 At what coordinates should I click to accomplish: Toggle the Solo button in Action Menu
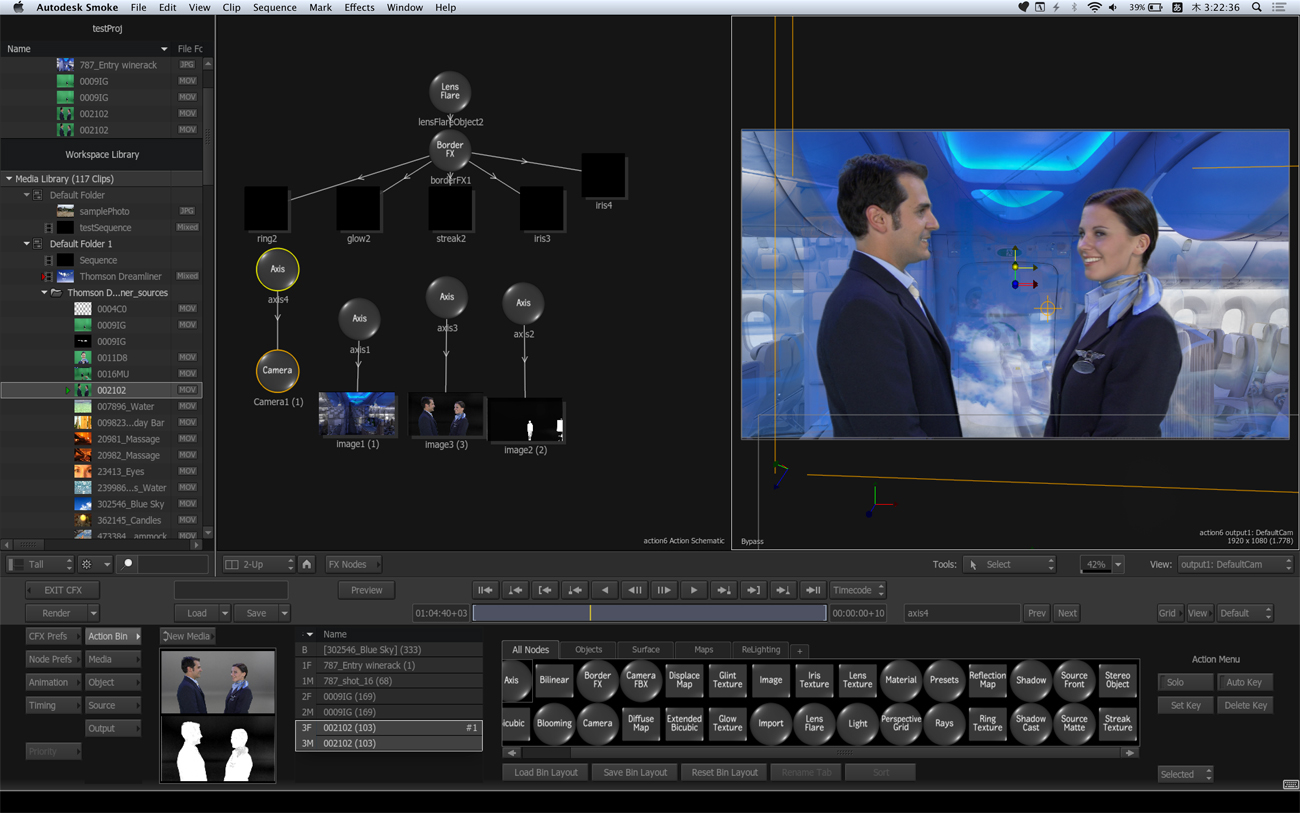(1185, 682)
